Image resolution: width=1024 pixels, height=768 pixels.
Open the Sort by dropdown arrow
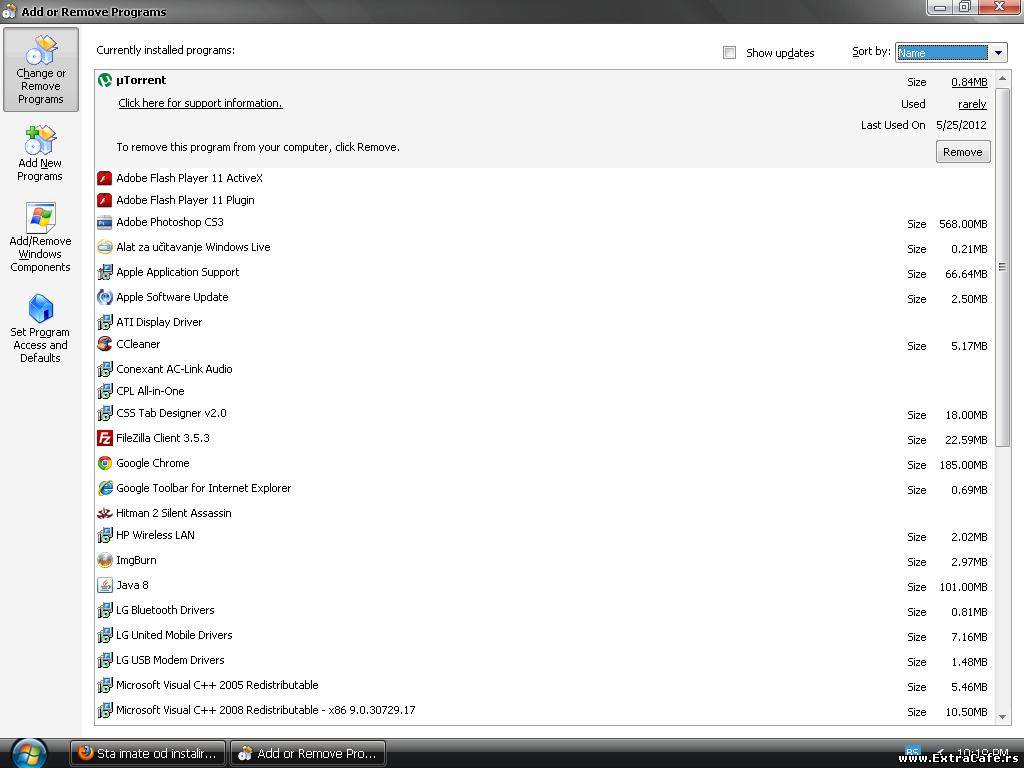click(x=998, y=53)
